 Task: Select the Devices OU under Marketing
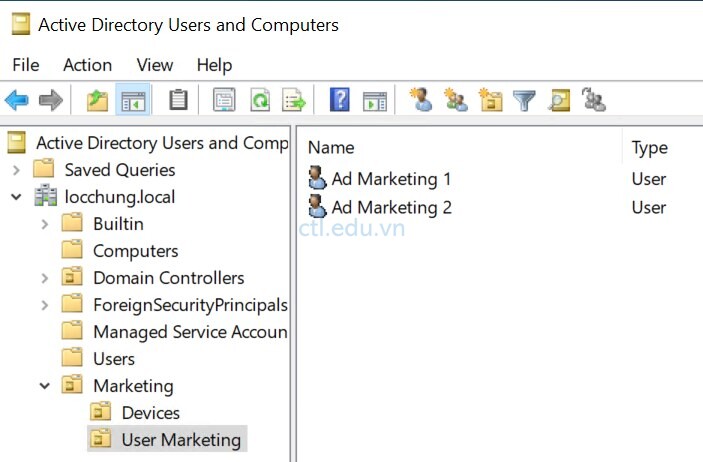tap(151, 413)
